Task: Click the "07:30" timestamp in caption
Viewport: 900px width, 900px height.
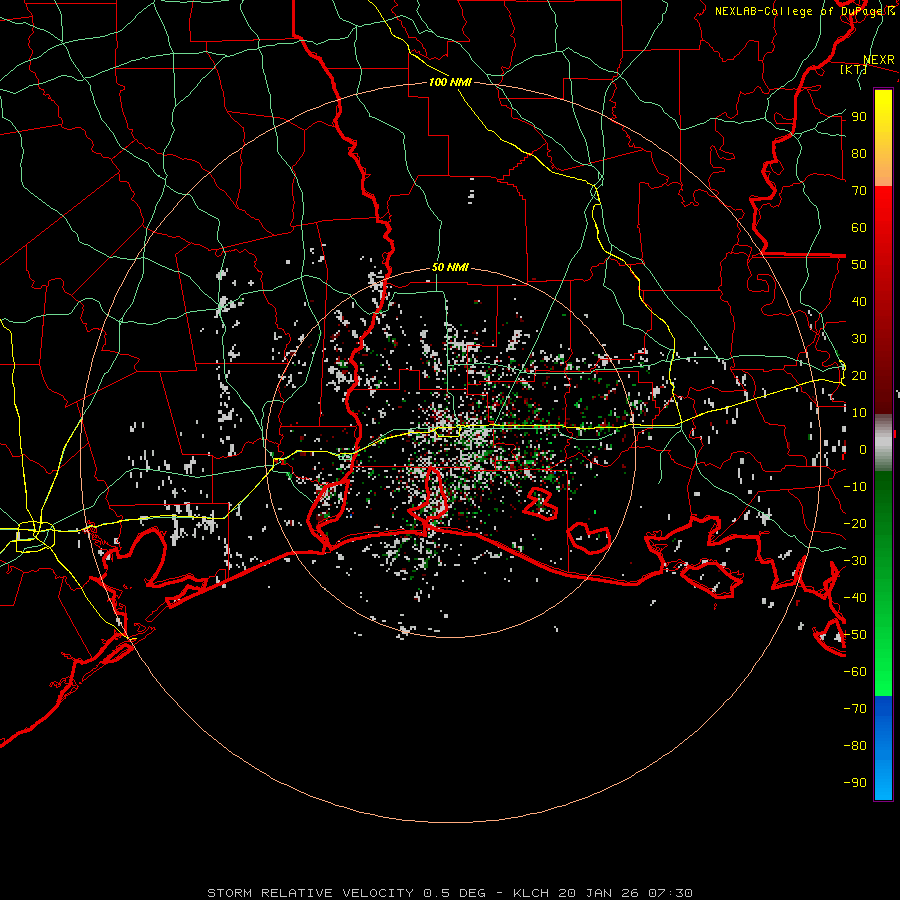Action: pyautogui.click(x=670, y=893)
